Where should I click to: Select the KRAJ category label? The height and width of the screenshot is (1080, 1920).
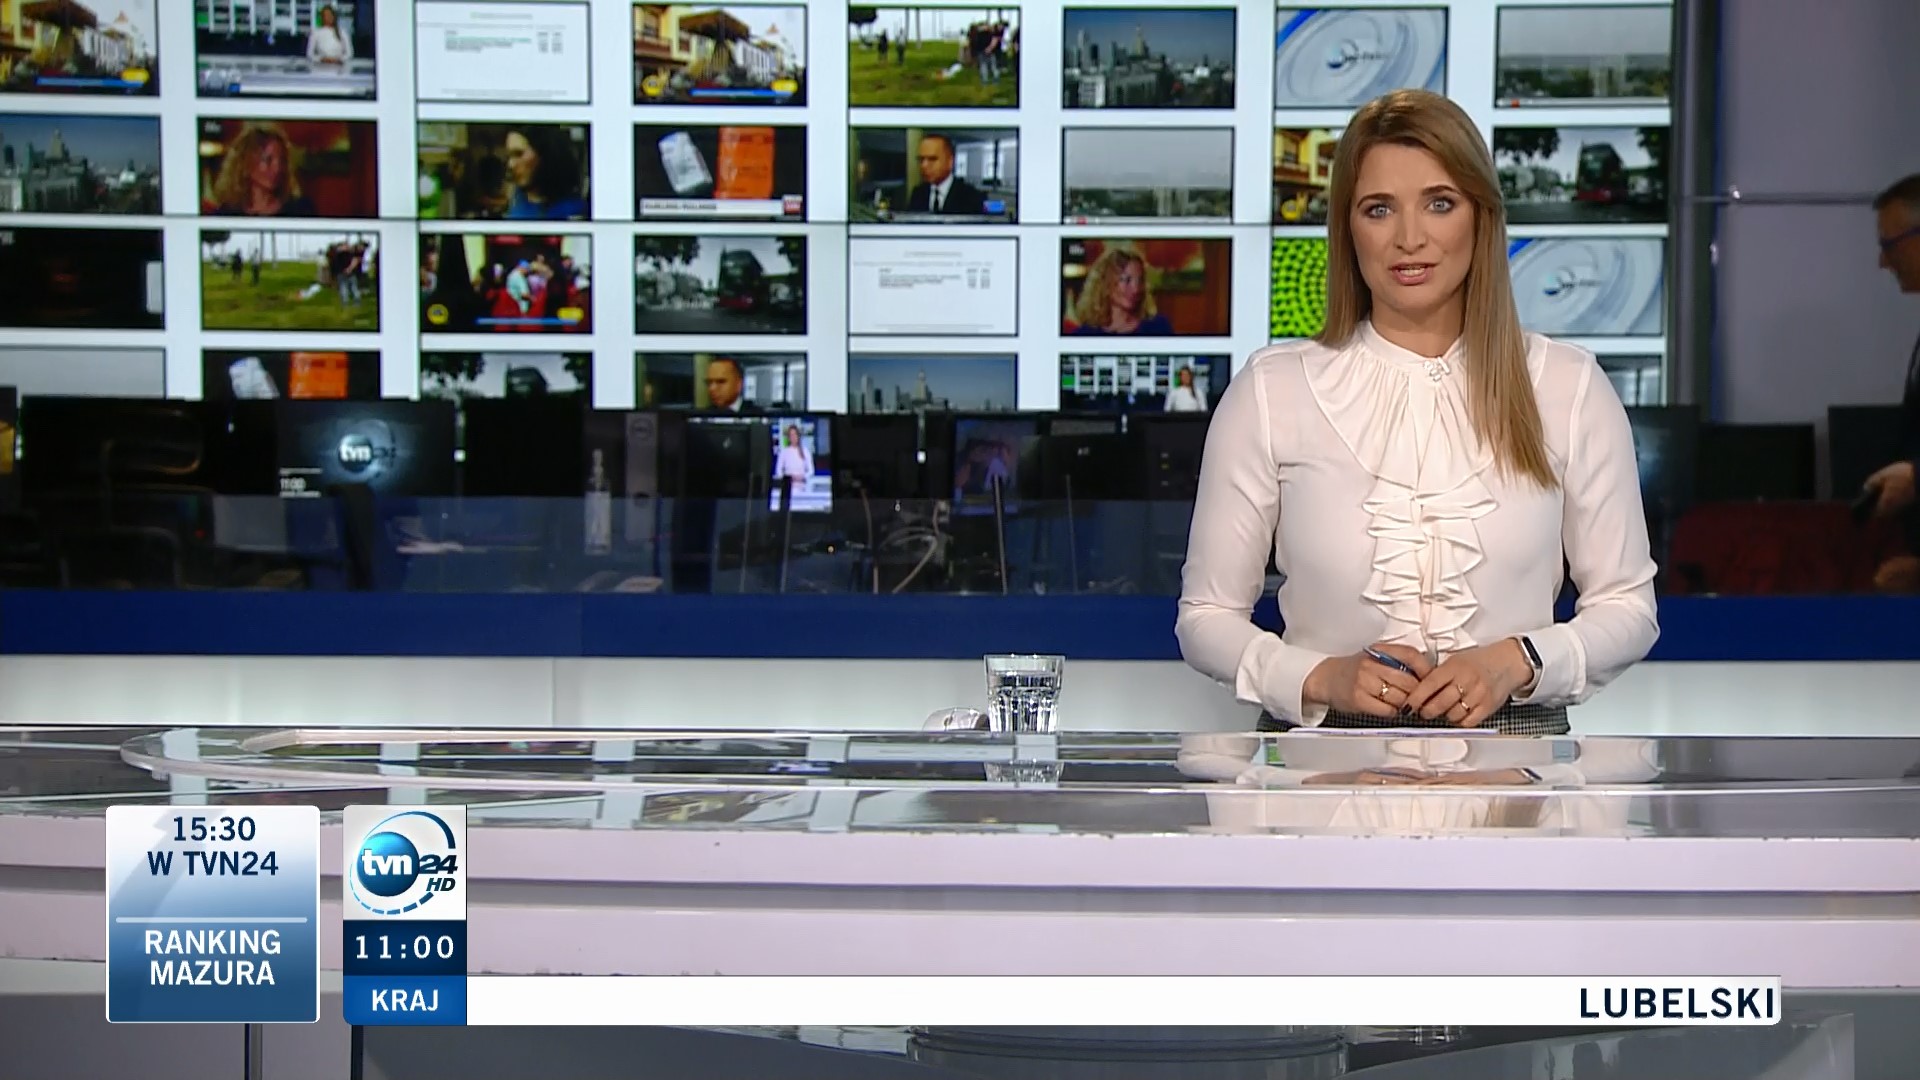(404, 1000)
